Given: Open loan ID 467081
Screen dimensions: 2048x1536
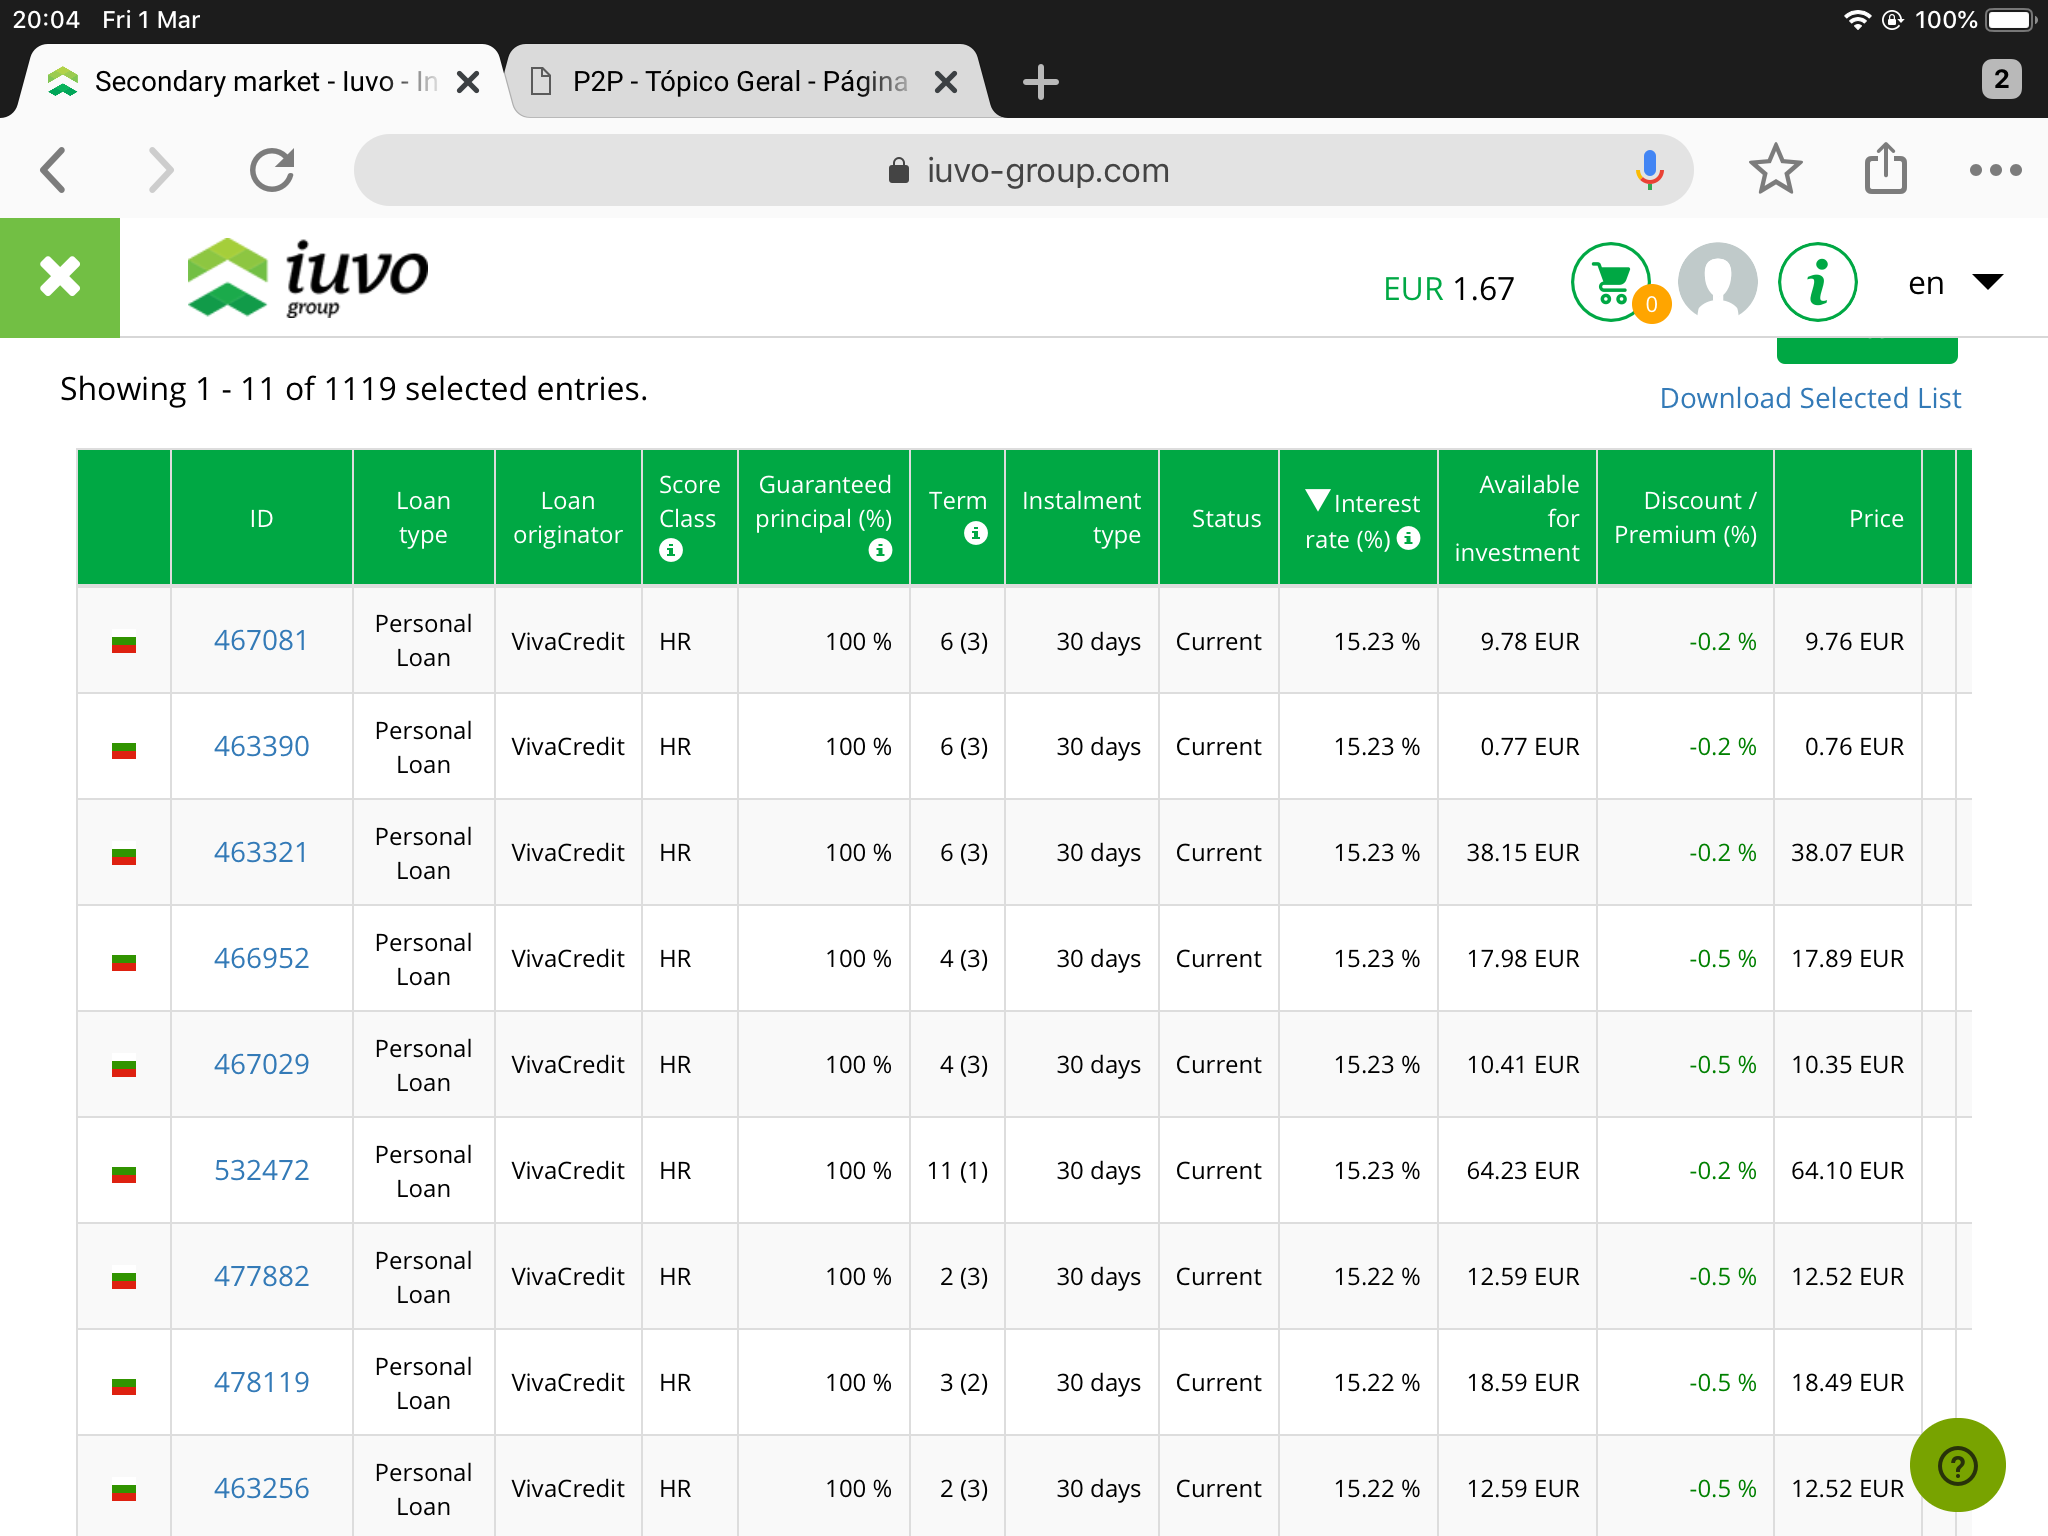Looking at the screenshot, I should tap(261, 641).
